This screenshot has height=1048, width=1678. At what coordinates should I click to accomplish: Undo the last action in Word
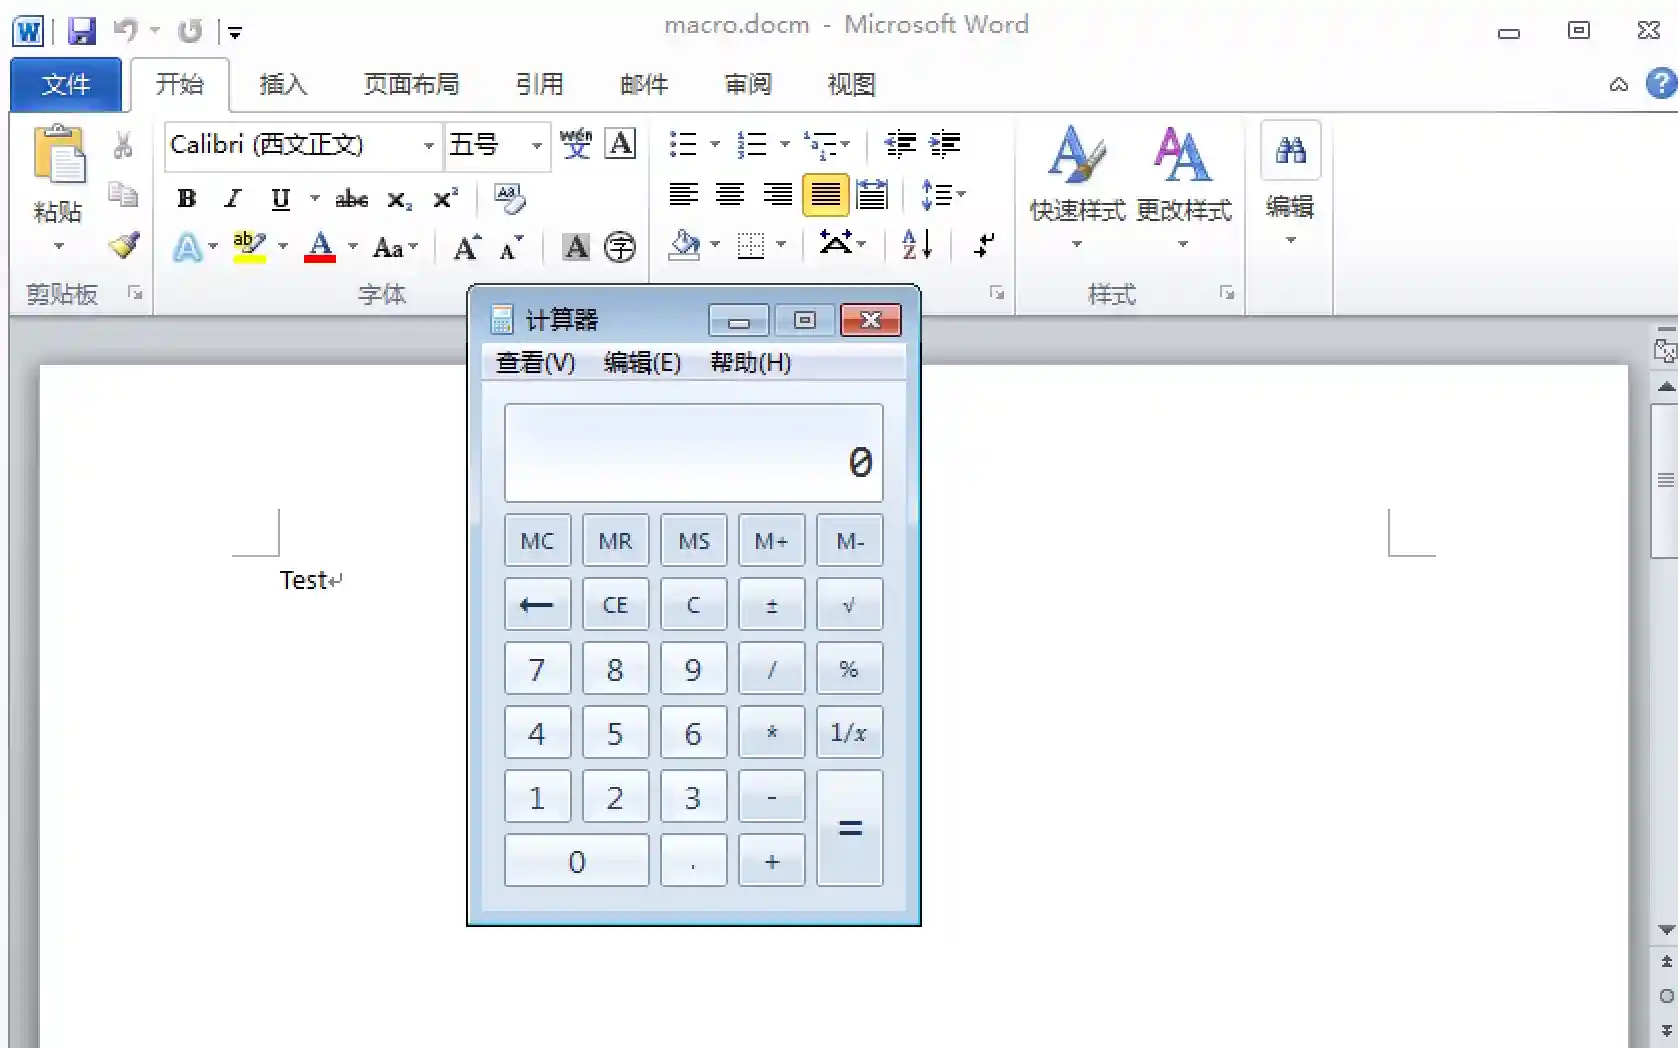(126, 31)
